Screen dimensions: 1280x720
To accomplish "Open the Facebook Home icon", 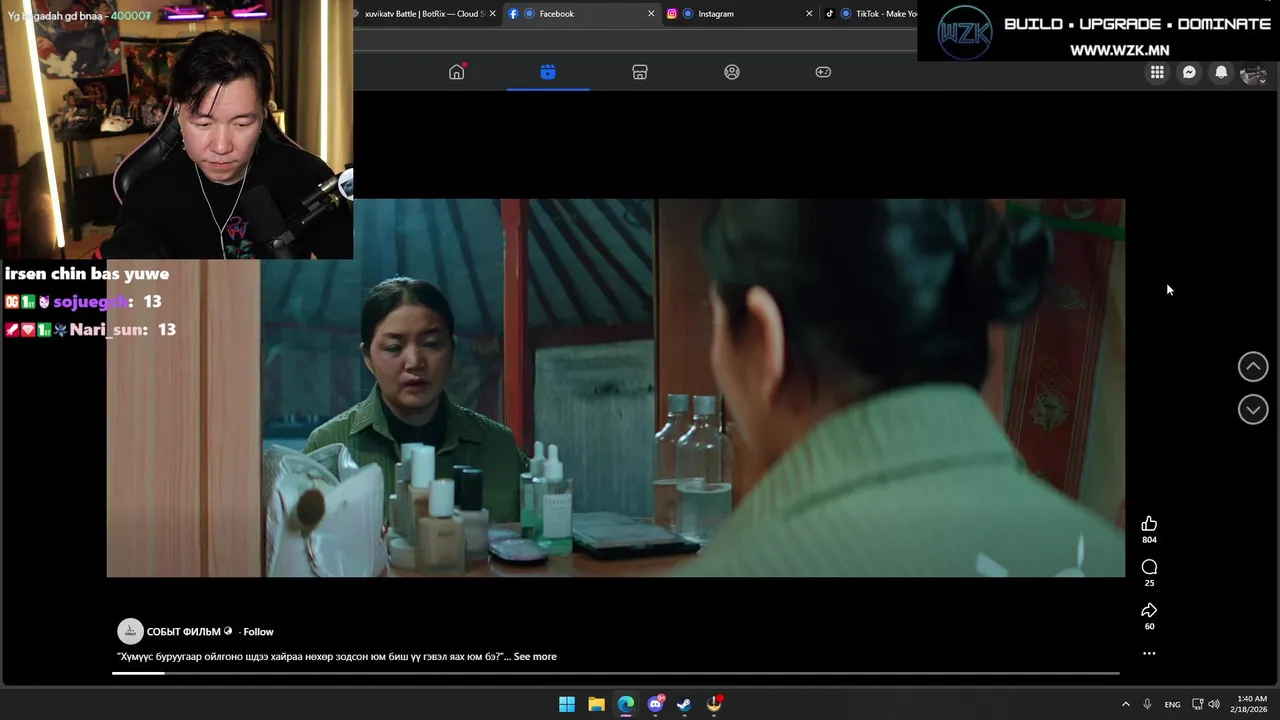I will click(x=457, y=72).
